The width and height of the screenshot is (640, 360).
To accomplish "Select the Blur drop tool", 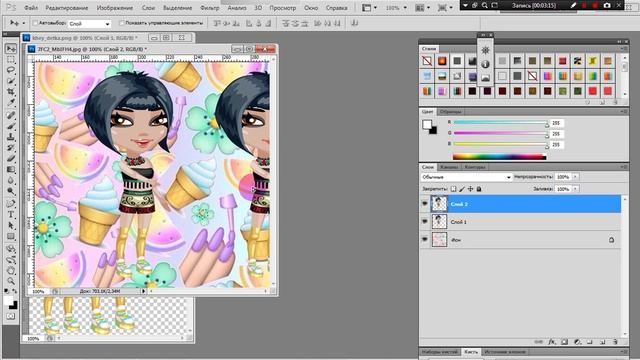I will click(11, 180).
